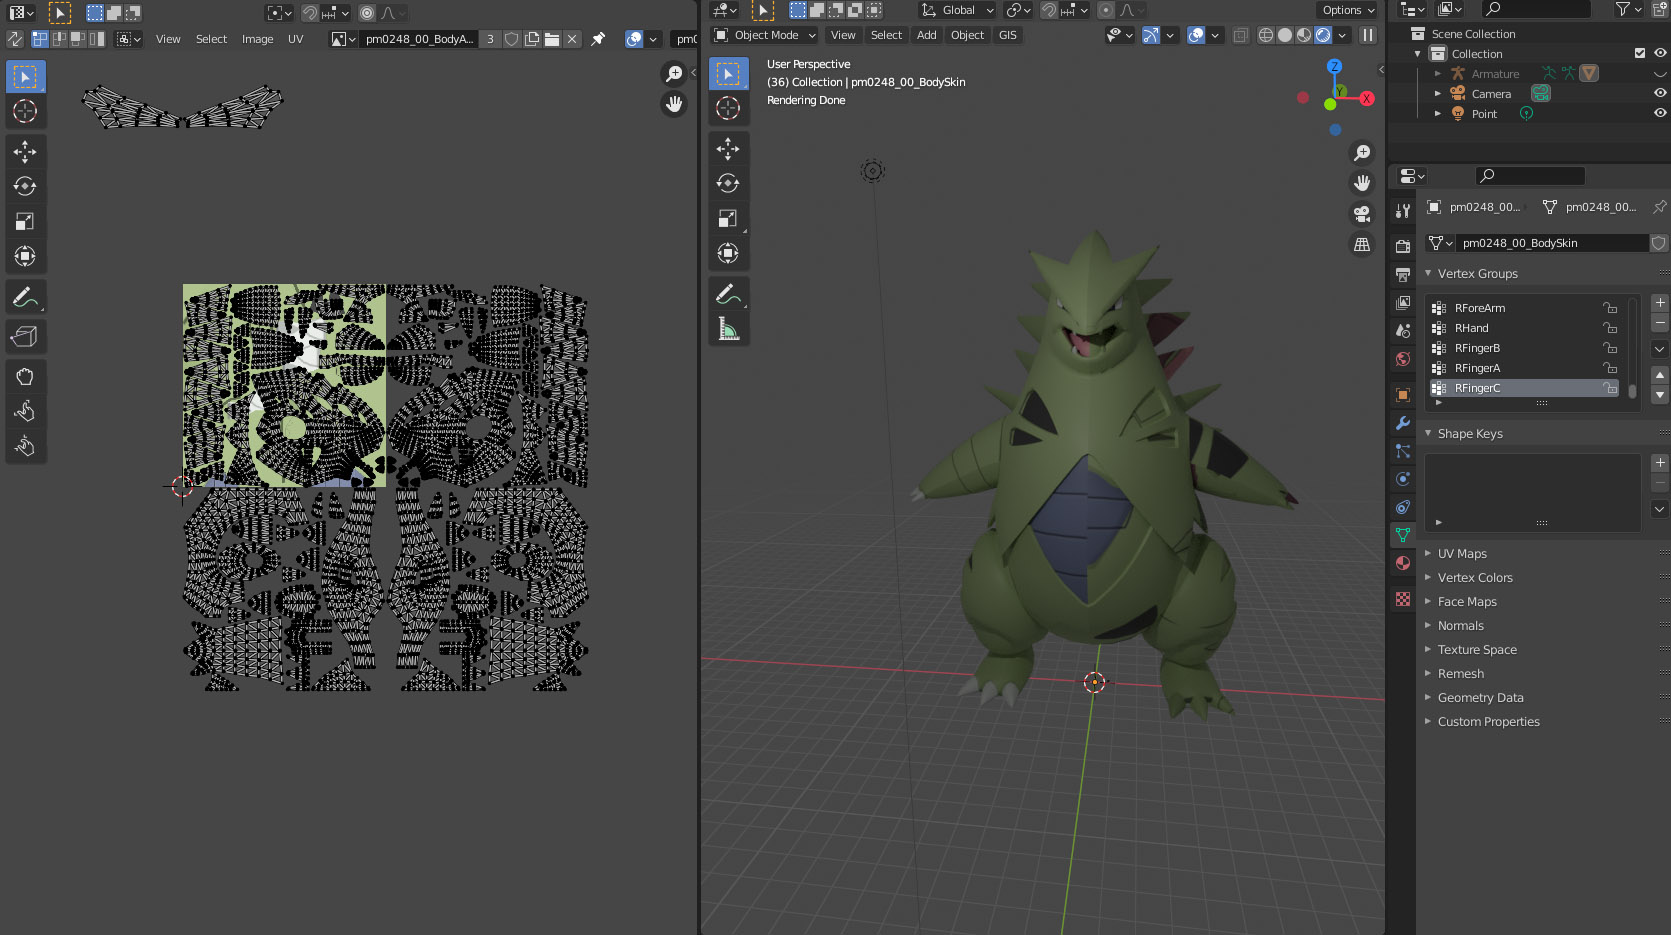The width and height of the screenshot is (1671, 935).
Task: Select the 3D viewport Move tool
Action: [x=728, y=148]
